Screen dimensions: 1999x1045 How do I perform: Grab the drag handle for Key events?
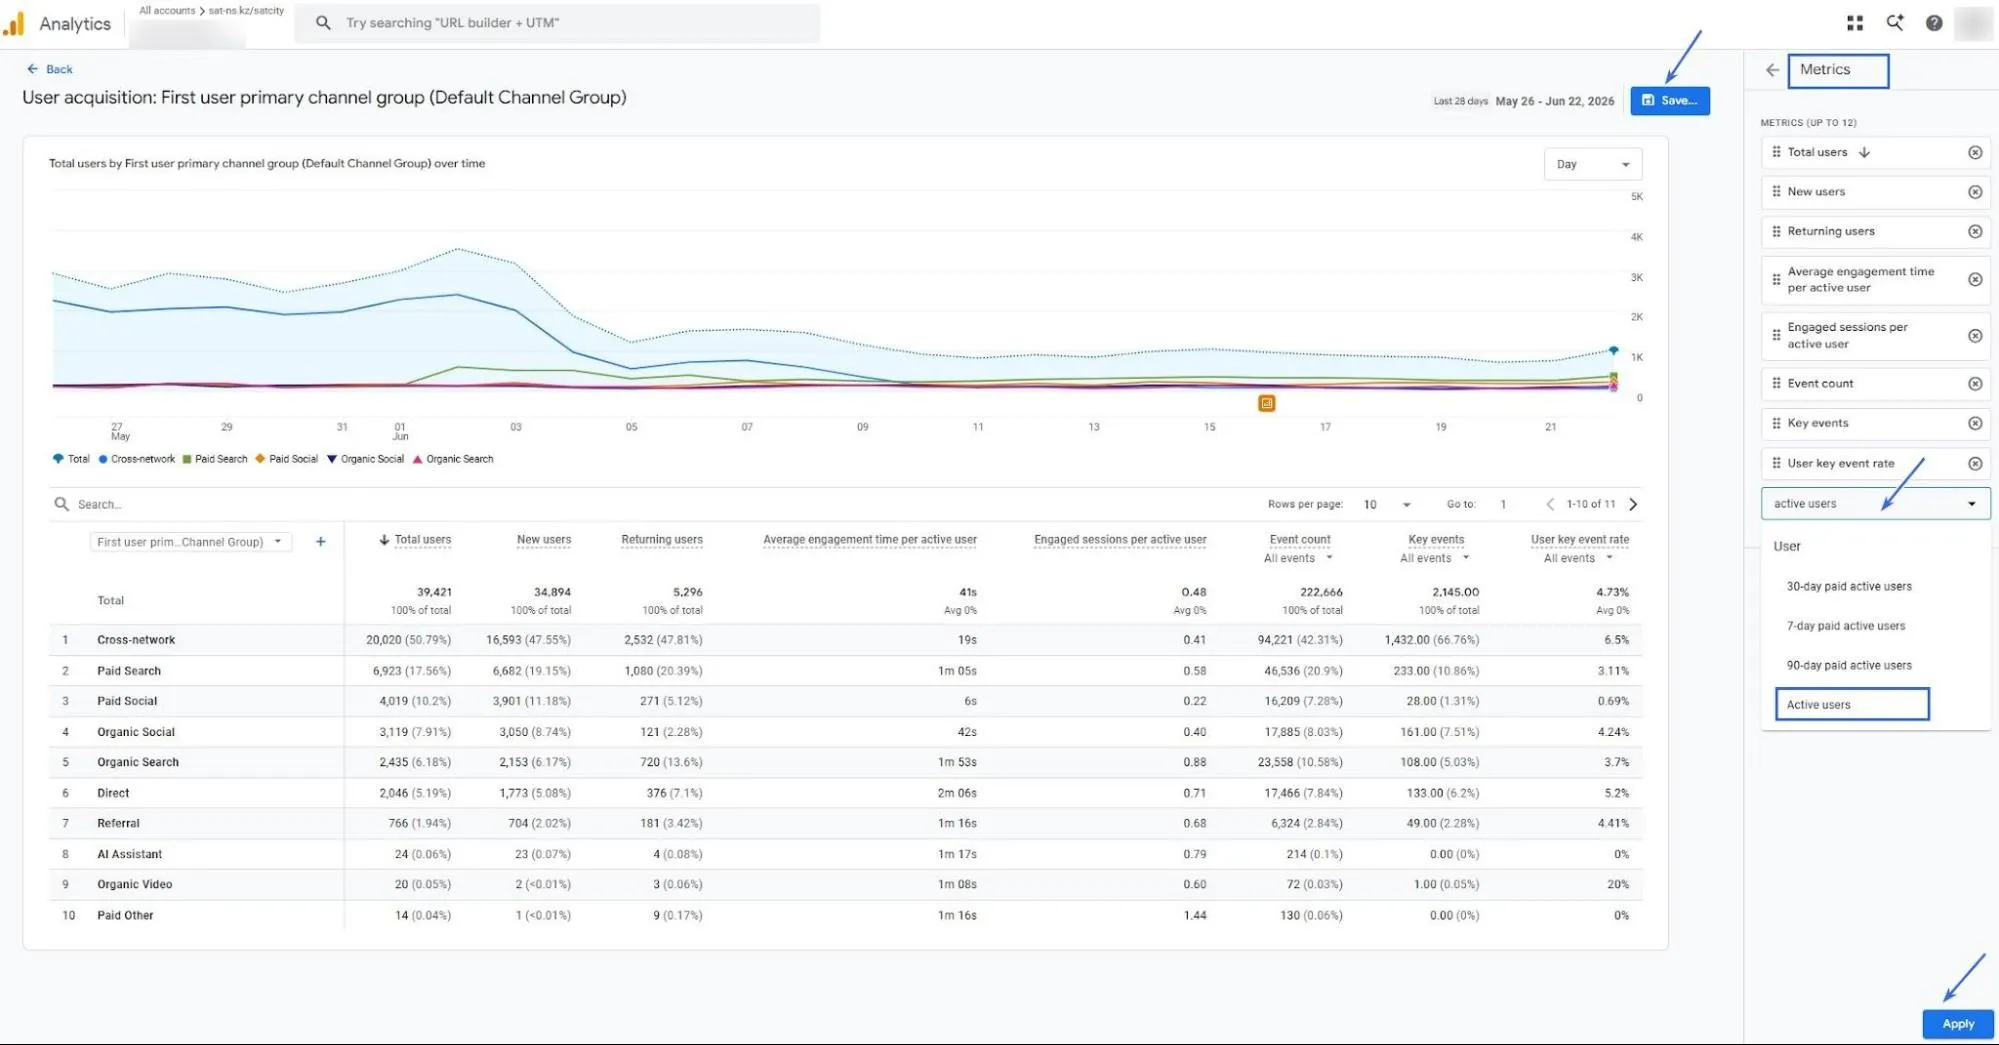(x=1776, y=423)
